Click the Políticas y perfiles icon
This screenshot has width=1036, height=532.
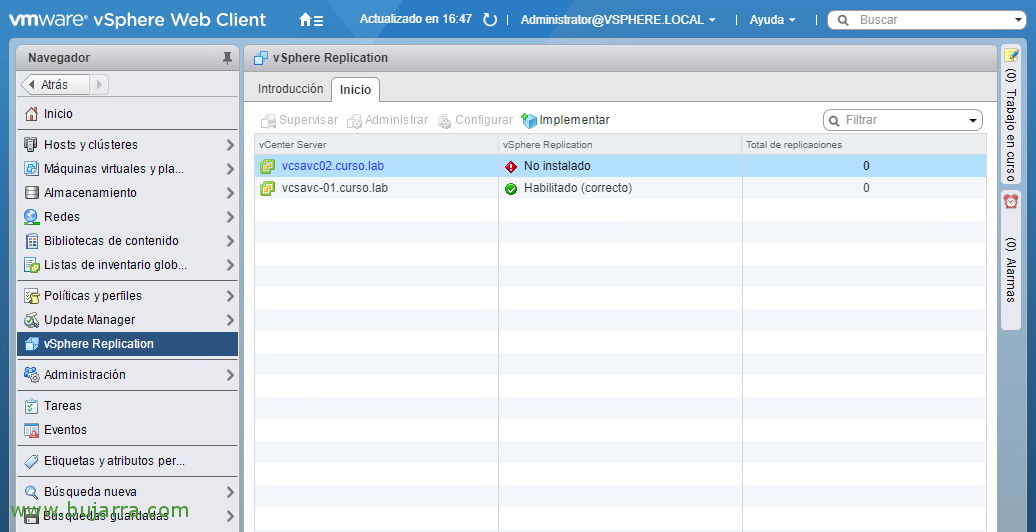click(x=31, y=295)
